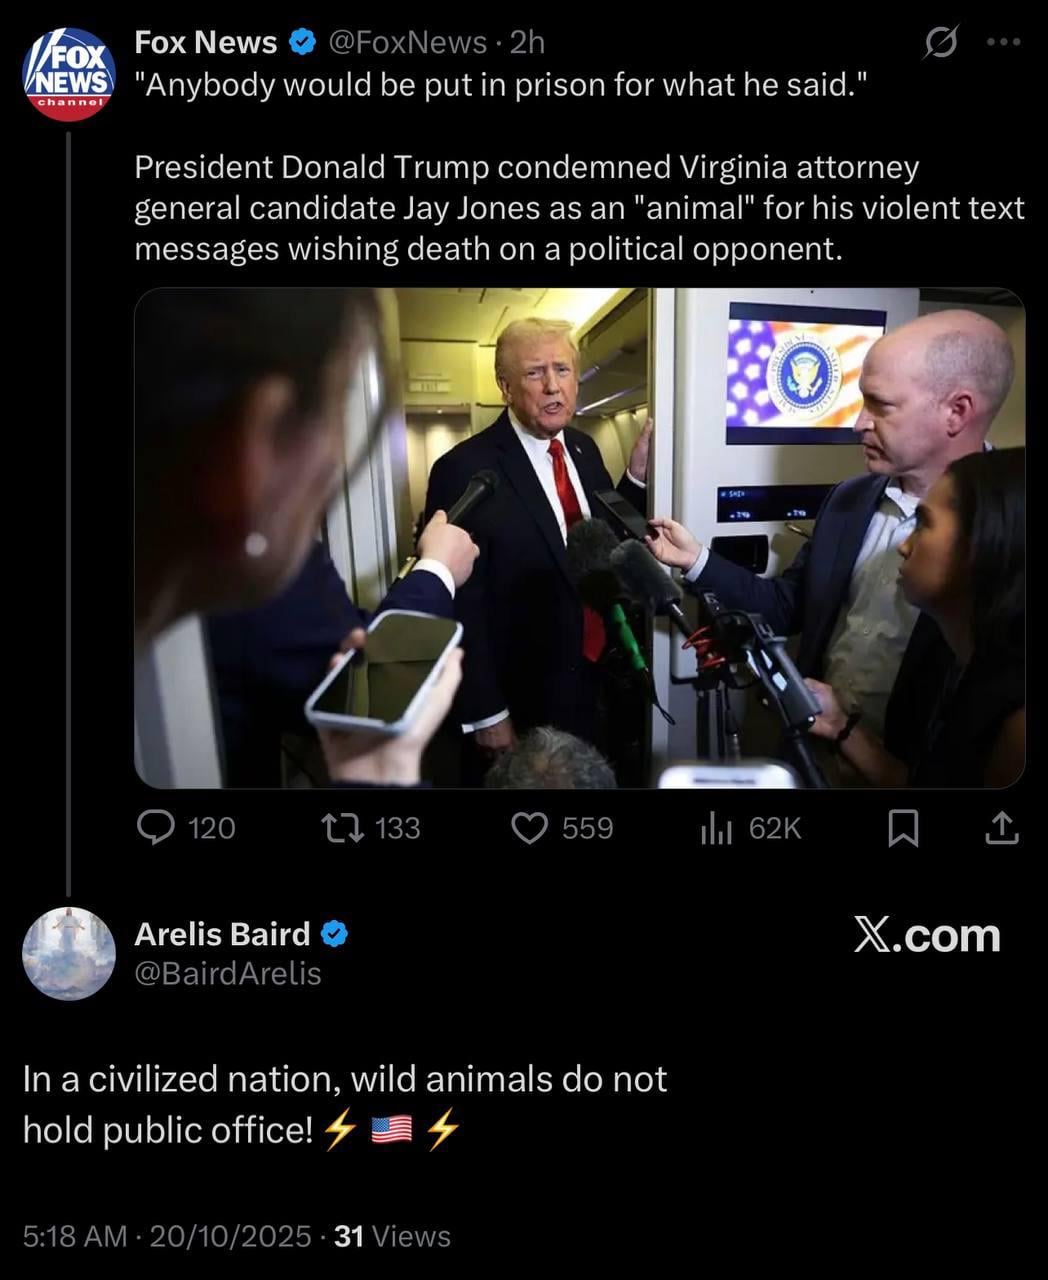This screenshot has height=1280, width=1048.
Task: Tap the share upload icon
Action: point(1002,828)
